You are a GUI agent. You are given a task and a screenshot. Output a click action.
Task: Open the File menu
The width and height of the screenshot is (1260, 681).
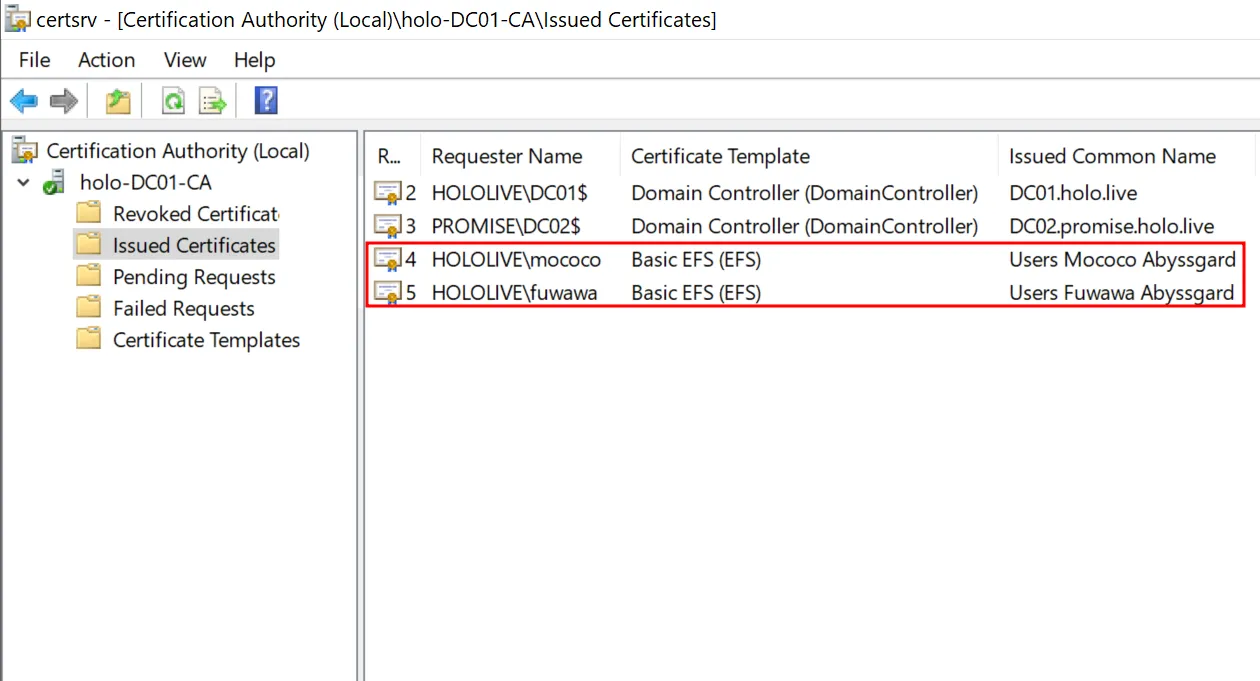[34, 60]
